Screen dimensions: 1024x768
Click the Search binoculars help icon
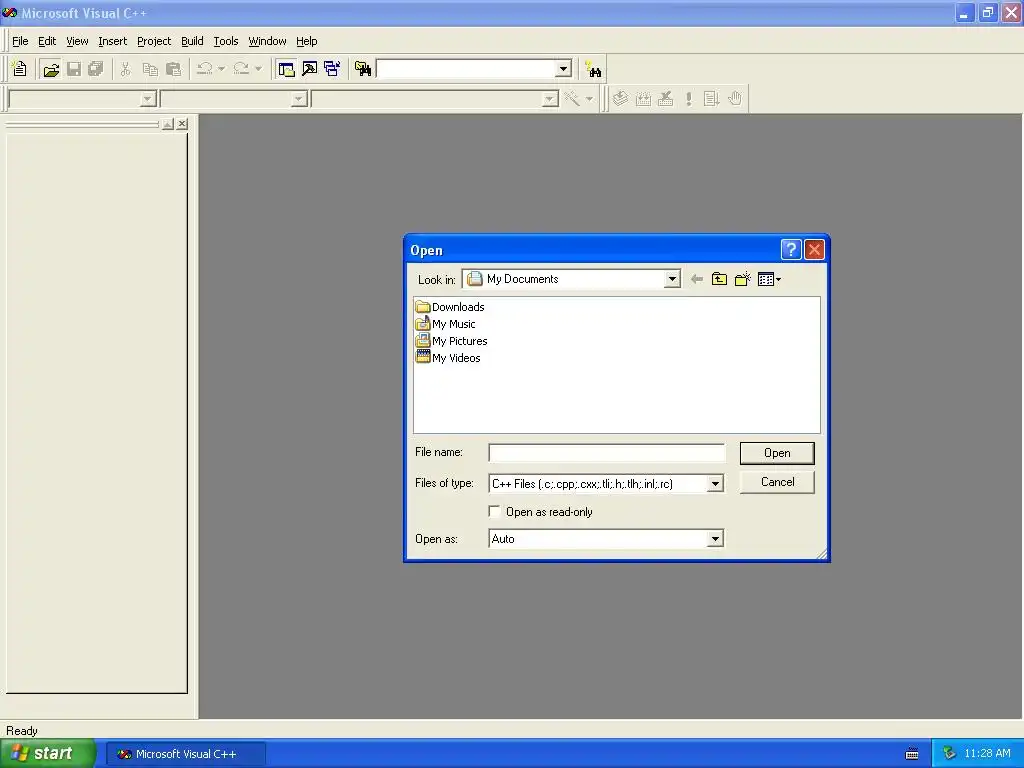tap(593, 69)
